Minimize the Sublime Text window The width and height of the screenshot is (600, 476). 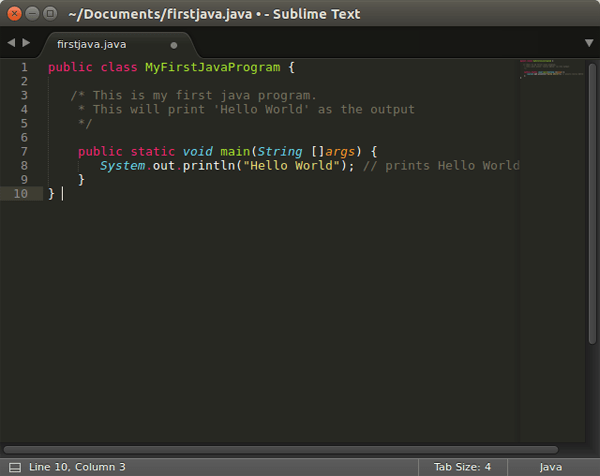click(32, 14)
